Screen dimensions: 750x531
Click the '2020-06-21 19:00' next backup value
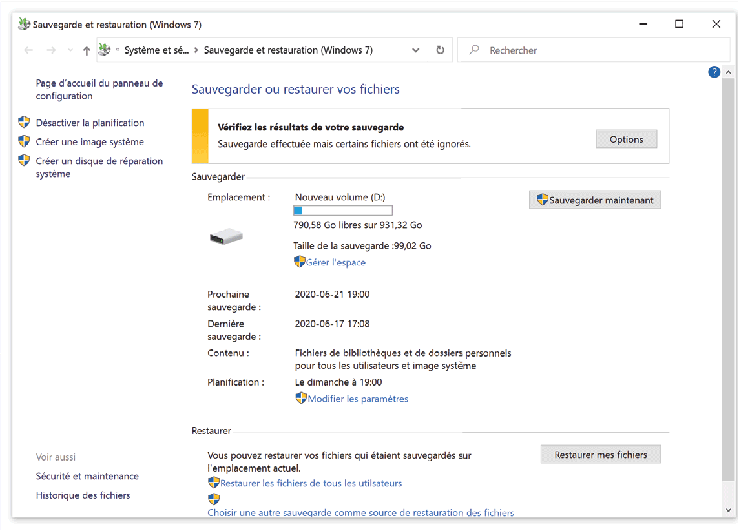pyautogui.click(x=332, y=294)
